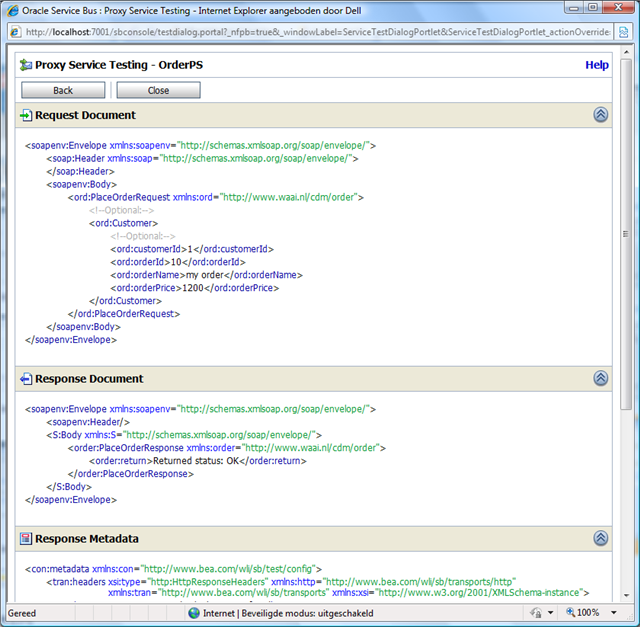
Task: Collapse the Response Metadata section
Action: tap(600, 538)
